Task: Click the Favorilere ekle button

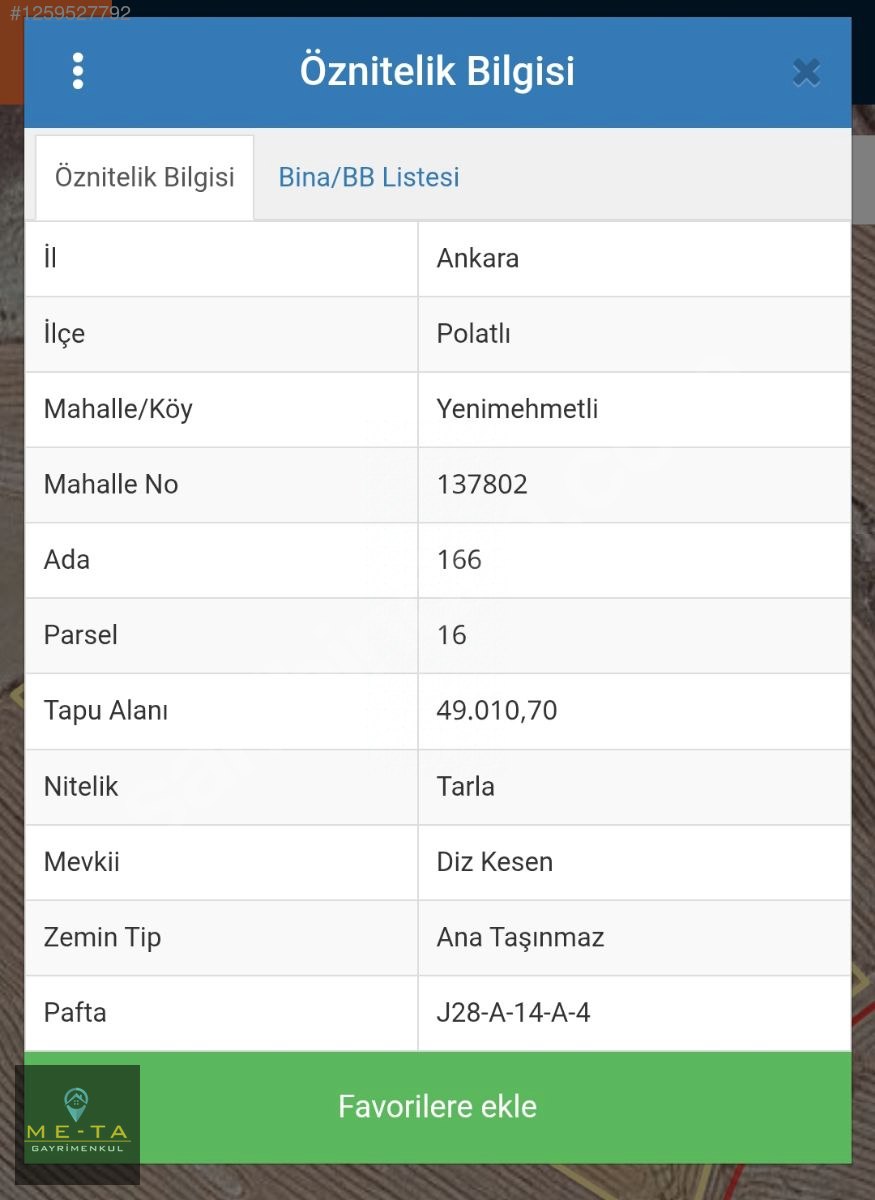Action: click(x=438, y=1107)
